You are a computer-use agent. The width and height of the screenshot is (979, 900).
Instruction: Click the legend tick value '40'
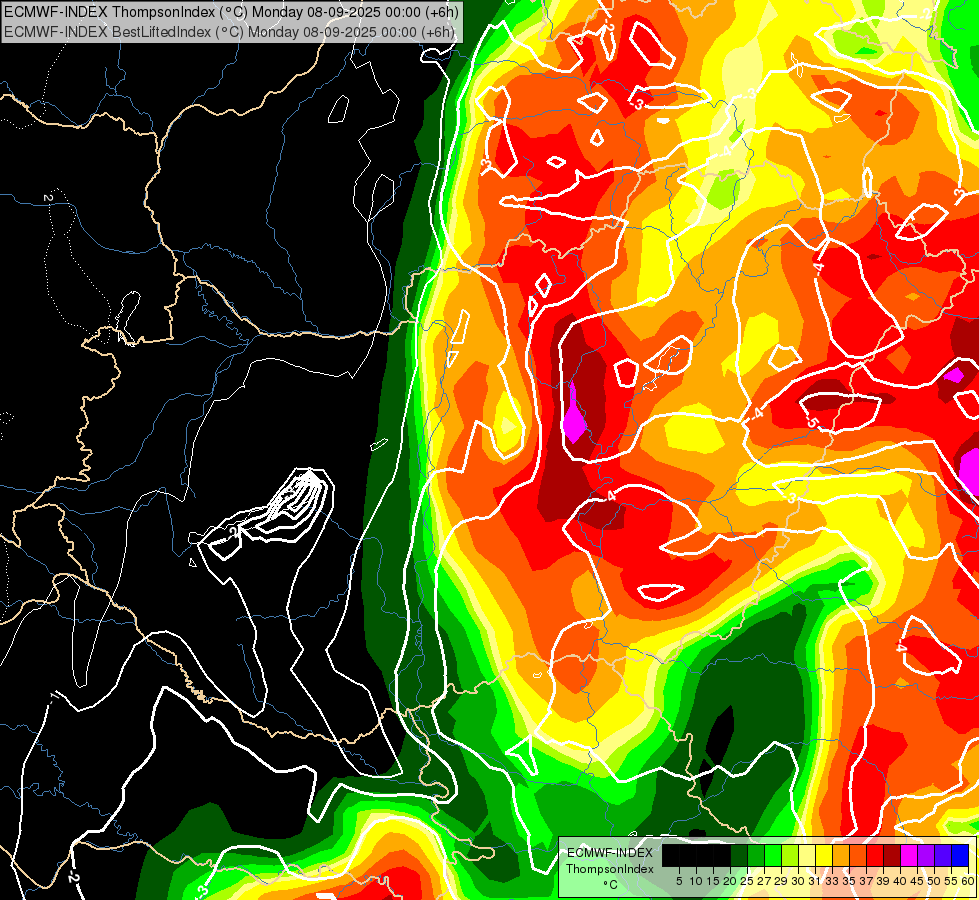[900, 881]
